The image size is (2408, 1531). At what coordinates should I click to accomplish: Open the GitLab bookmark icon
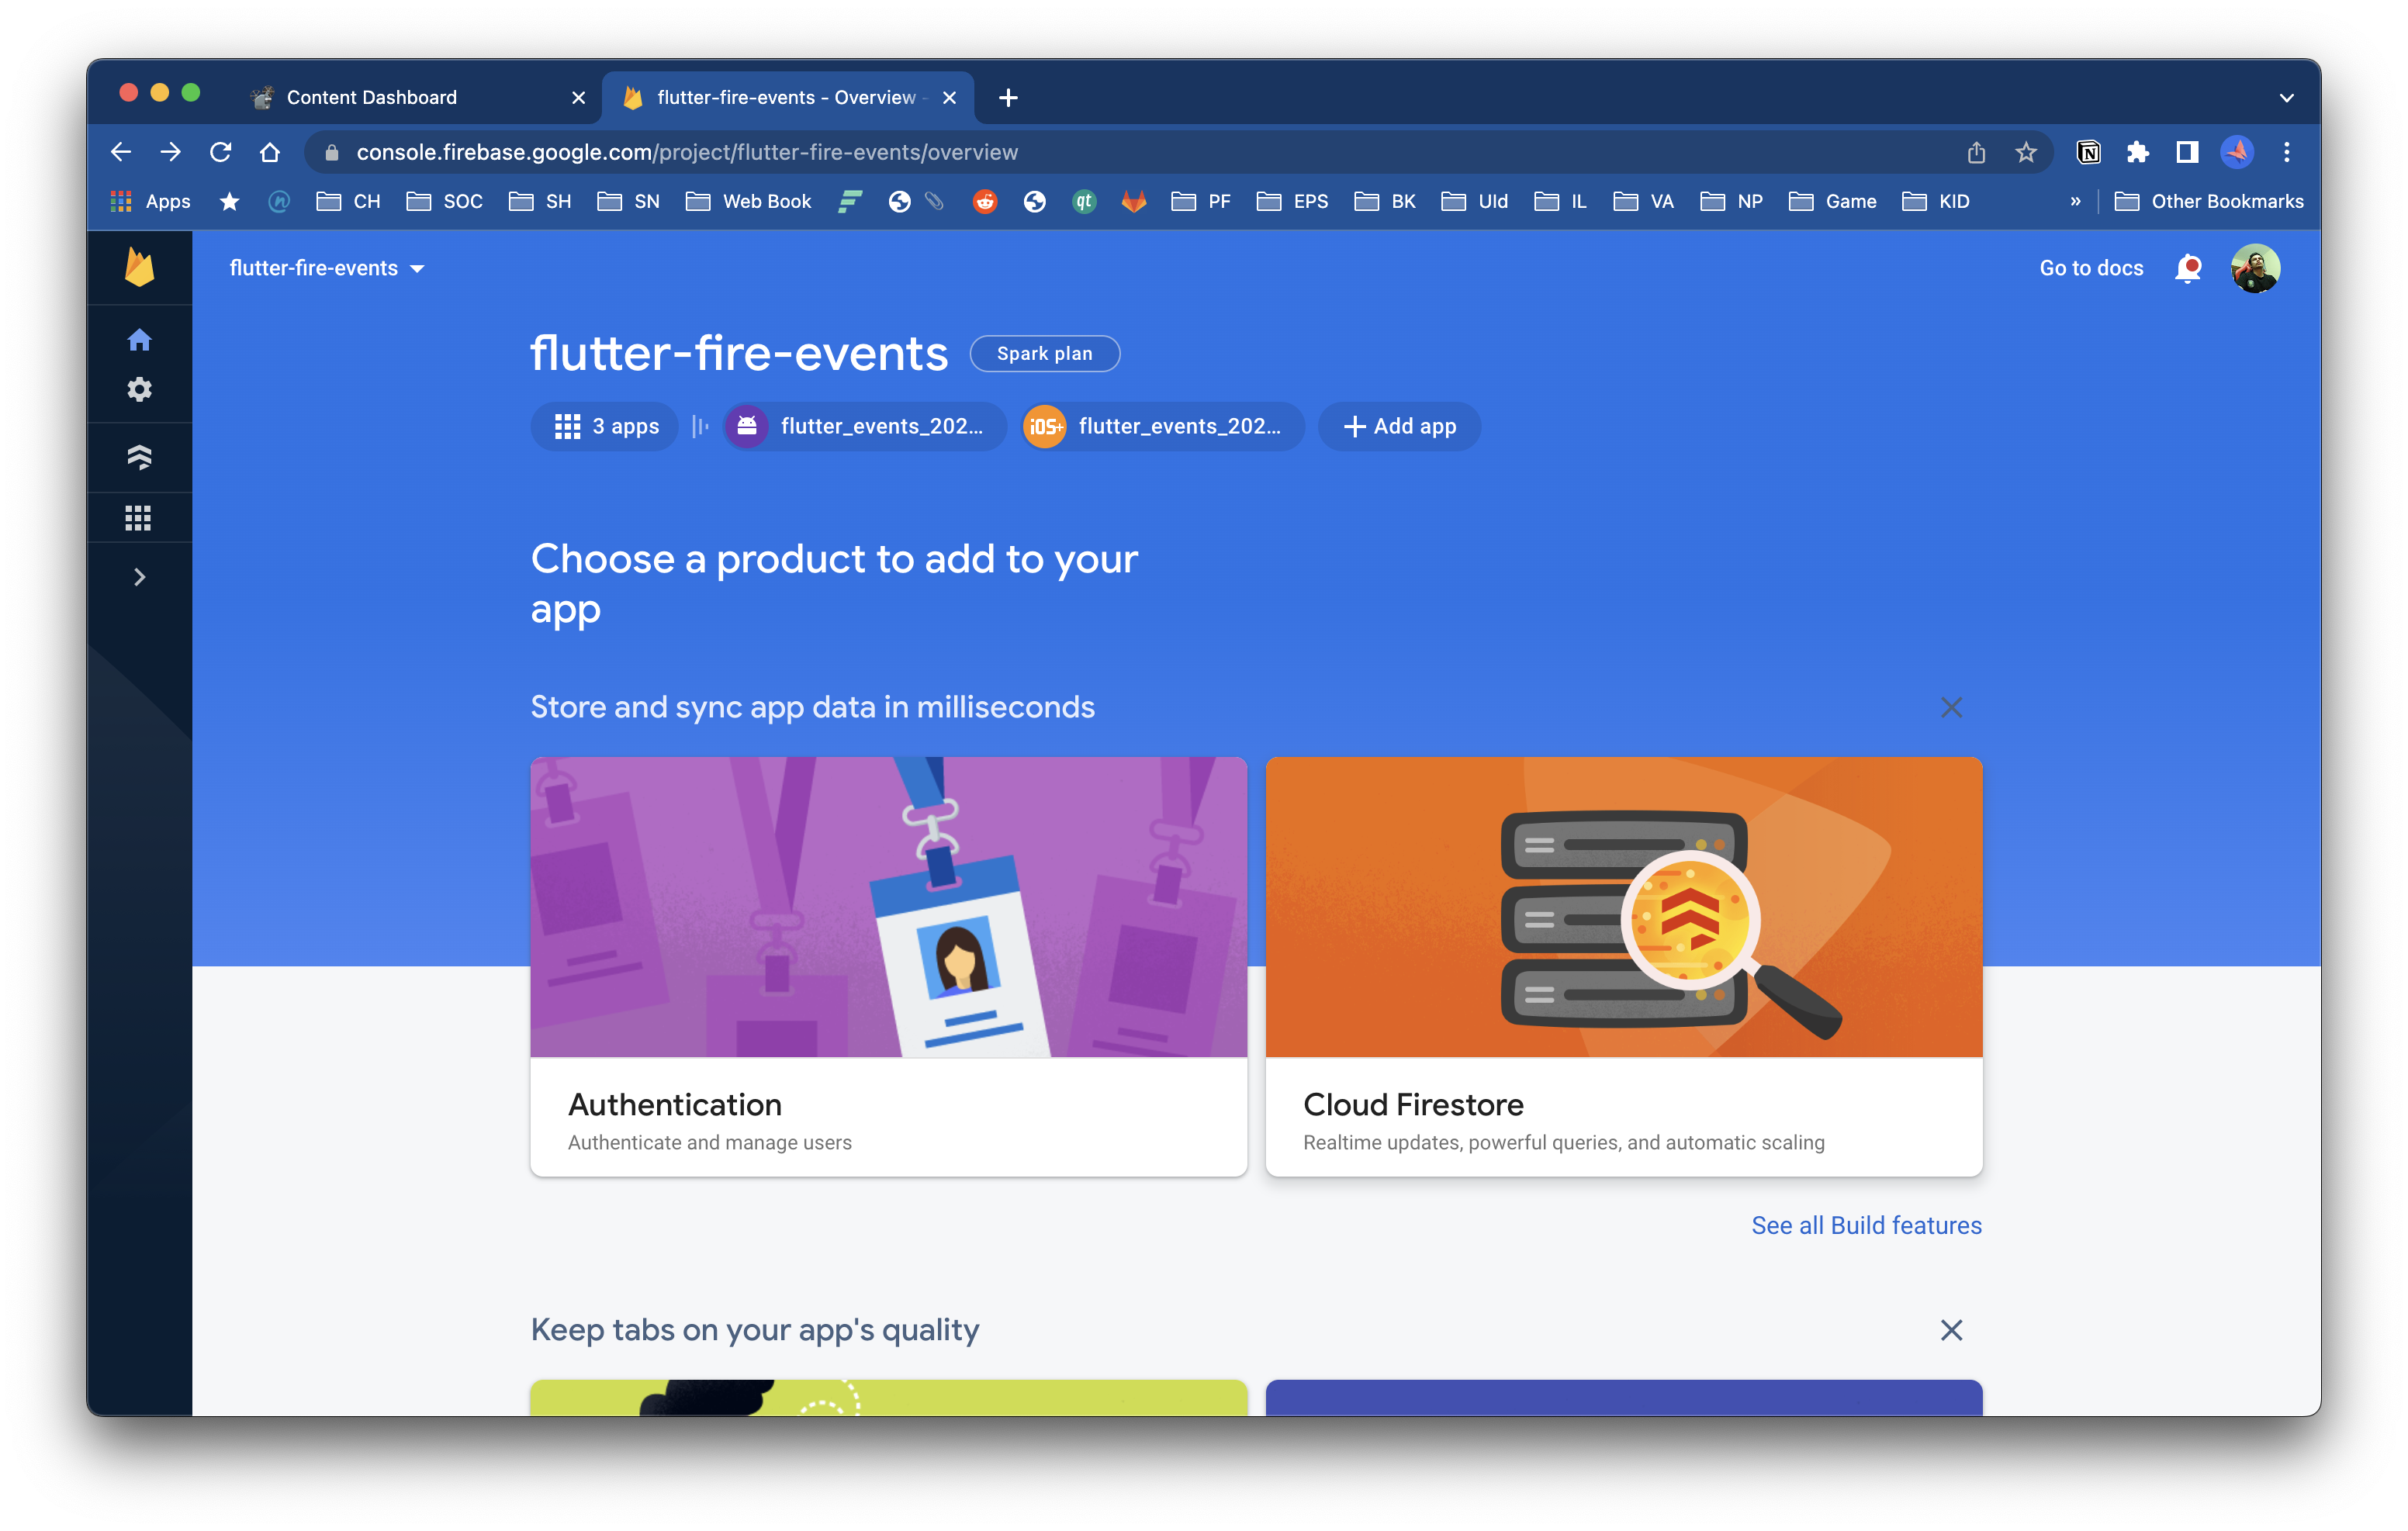pos(1133,201)
